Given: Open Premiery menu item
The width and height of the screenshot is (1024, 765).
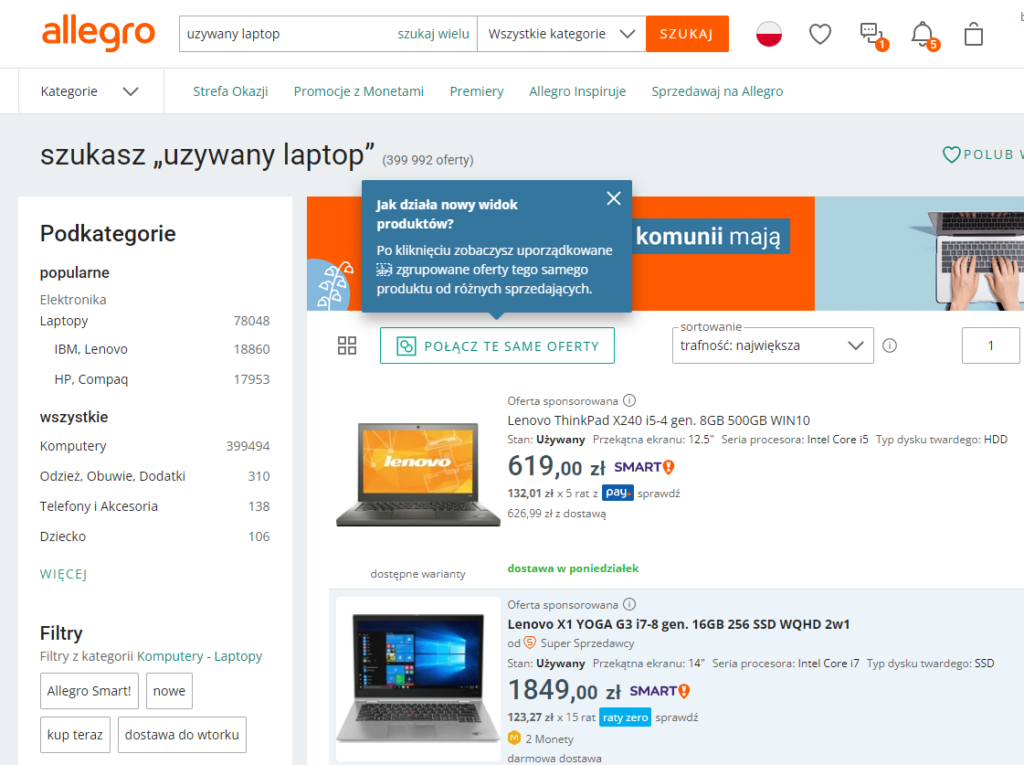Looking at the screenshot, I should (x=477, y=91).
